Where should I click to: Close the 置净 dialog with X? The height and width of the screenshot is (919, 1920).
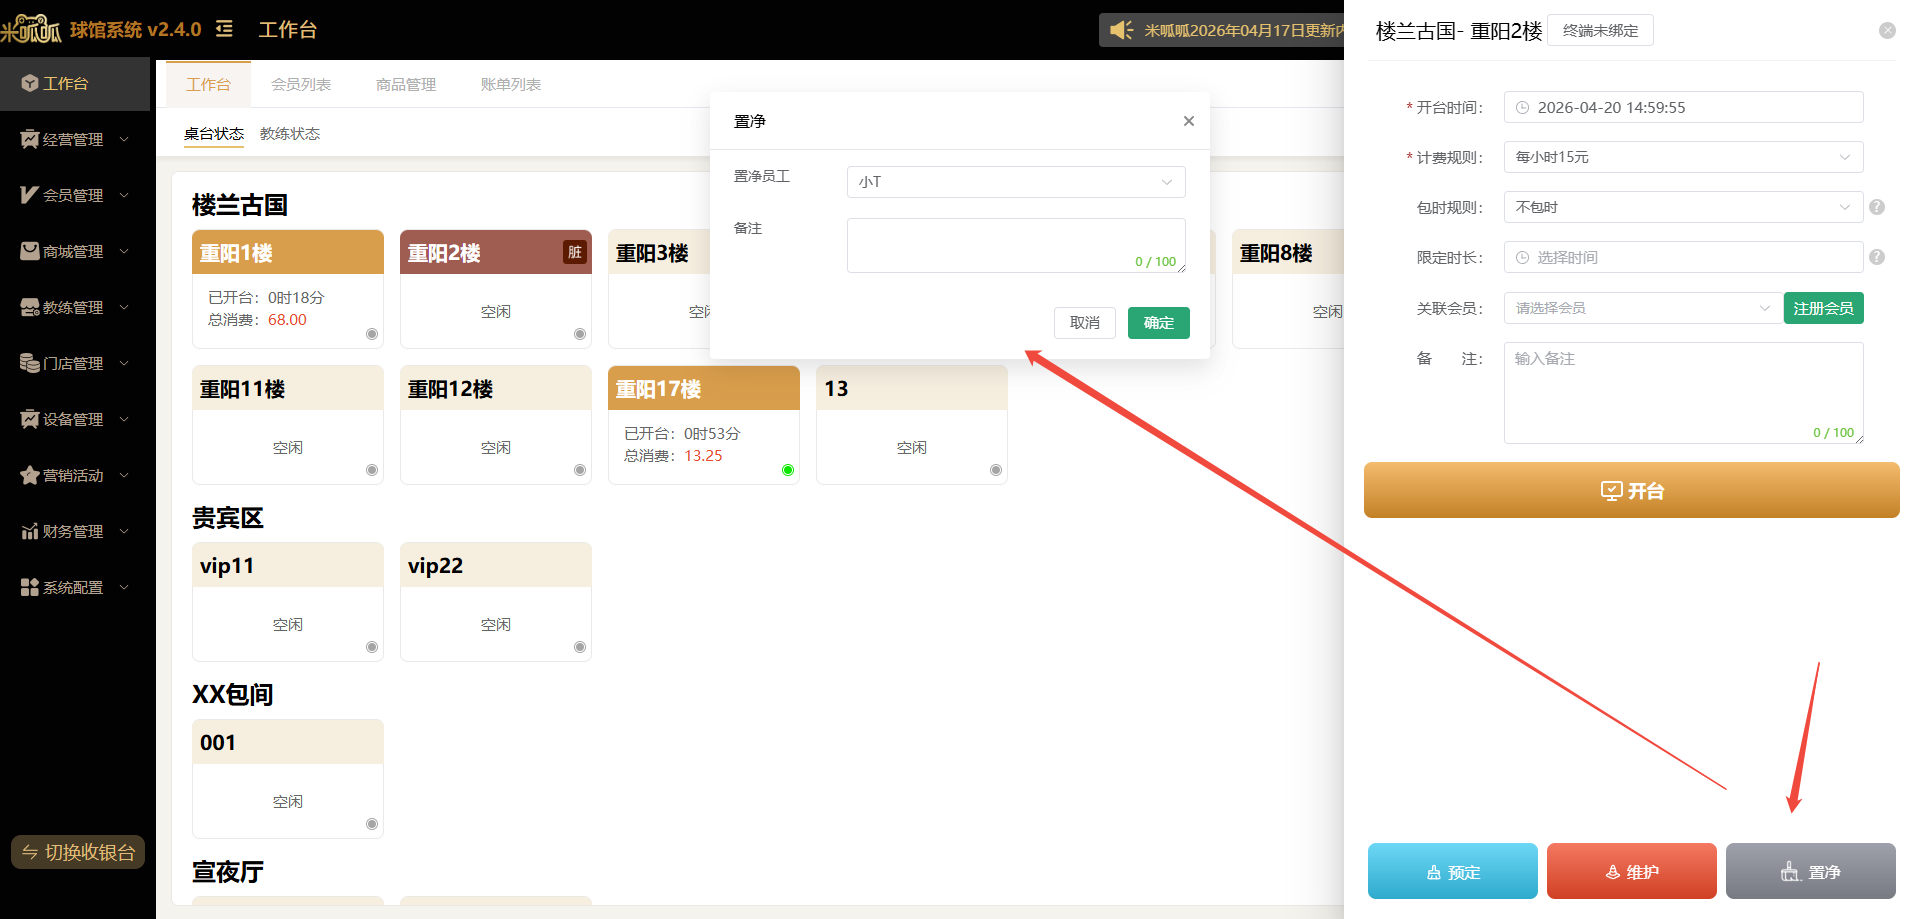point(1189,121)
